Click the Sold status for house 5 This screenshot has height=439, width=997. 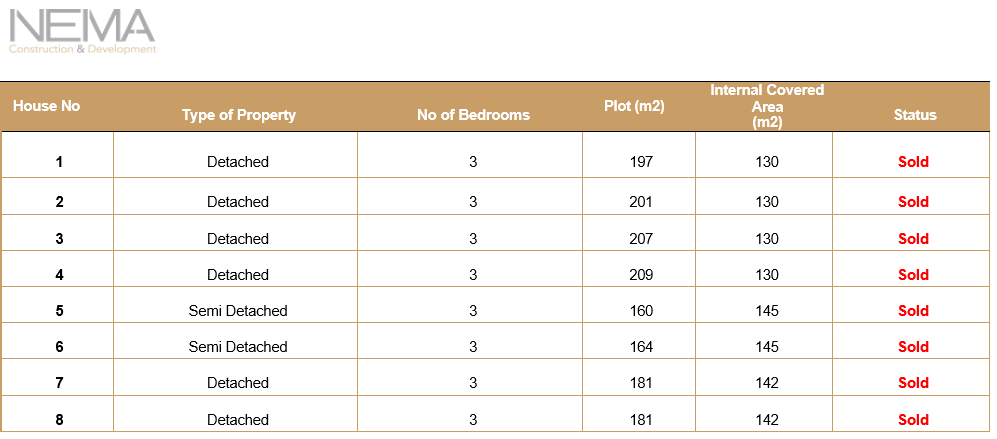click(x=913, y=311)
